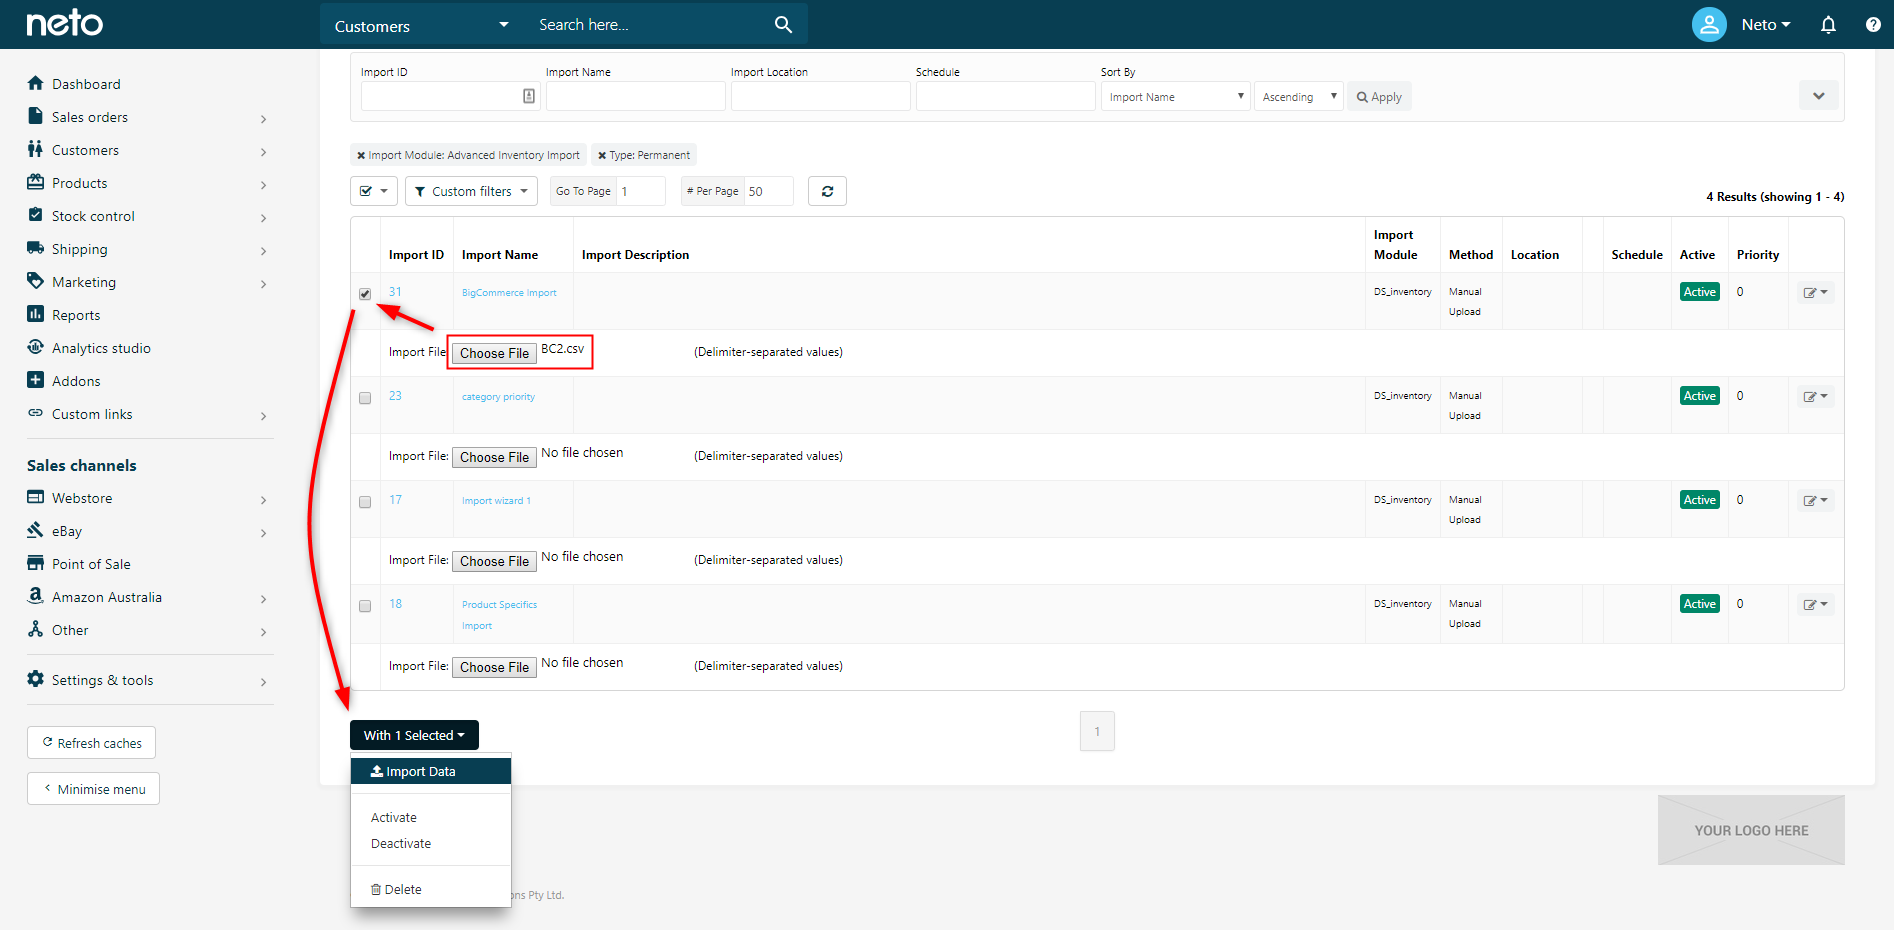
Task: Remove the Type: Permanent filter tag
Action: pos(602,155)
